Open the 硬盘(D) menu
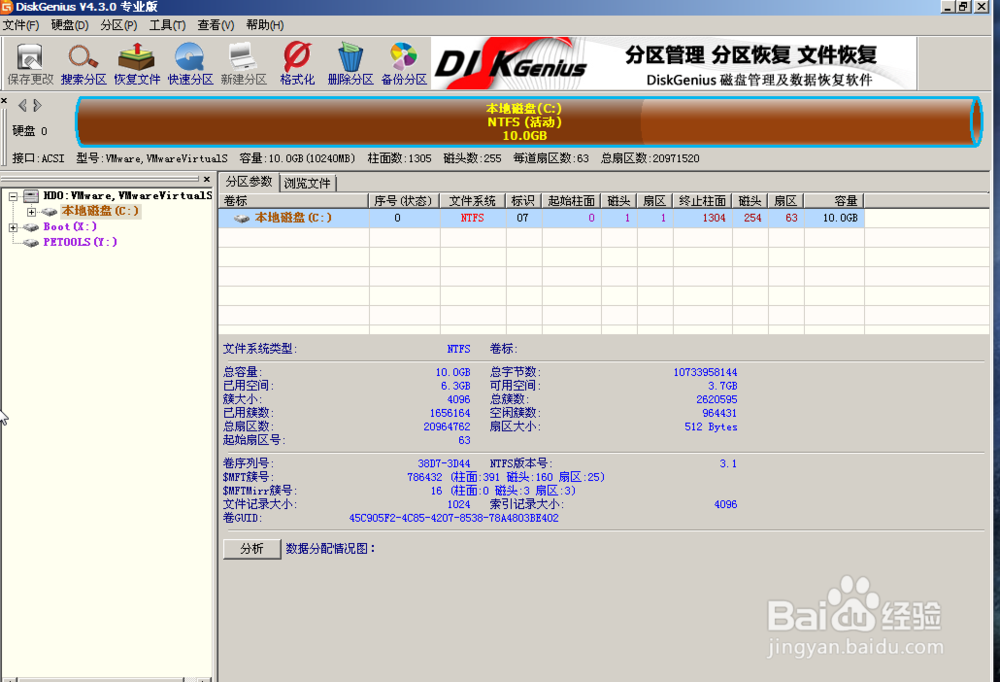Screen dimensions: 1000x682 pyautogui.click(x=70, y=25)
